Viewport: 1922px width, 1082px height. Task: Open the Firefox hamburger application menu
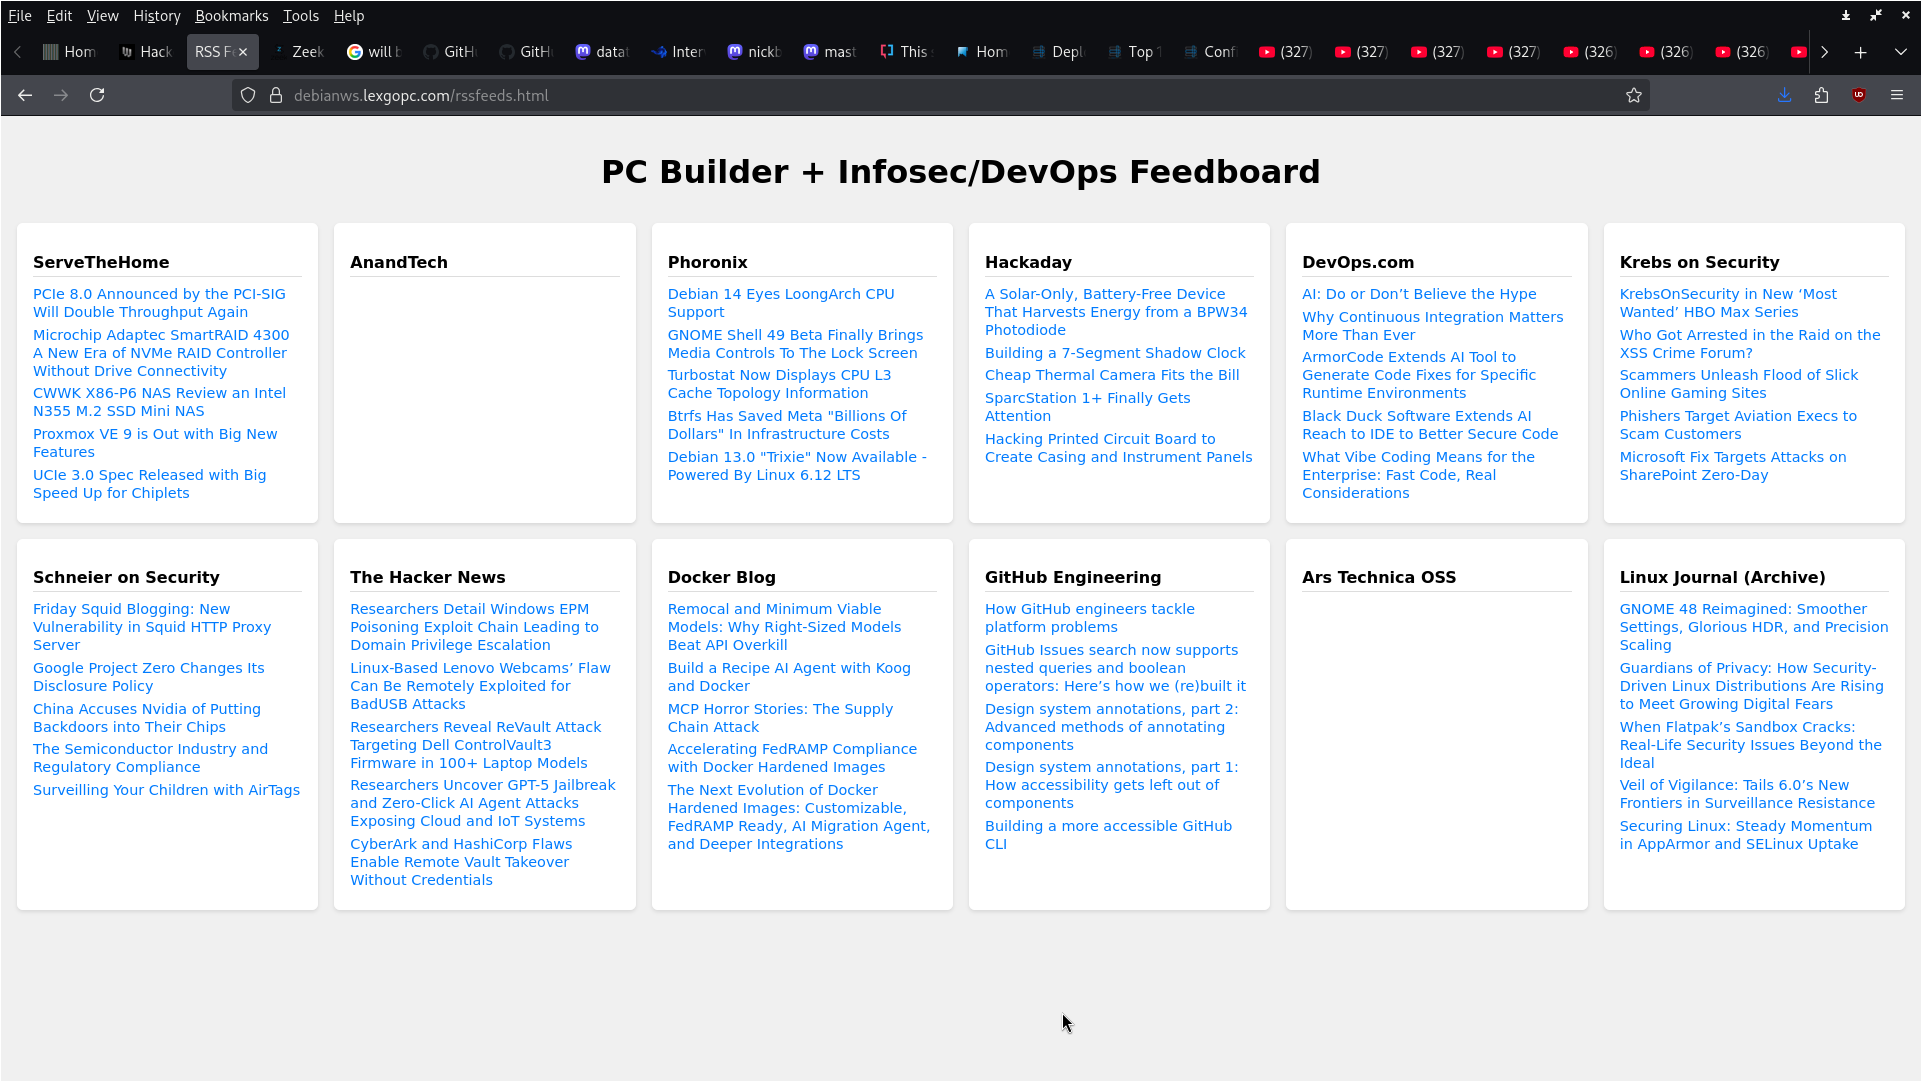[1897, 95]
